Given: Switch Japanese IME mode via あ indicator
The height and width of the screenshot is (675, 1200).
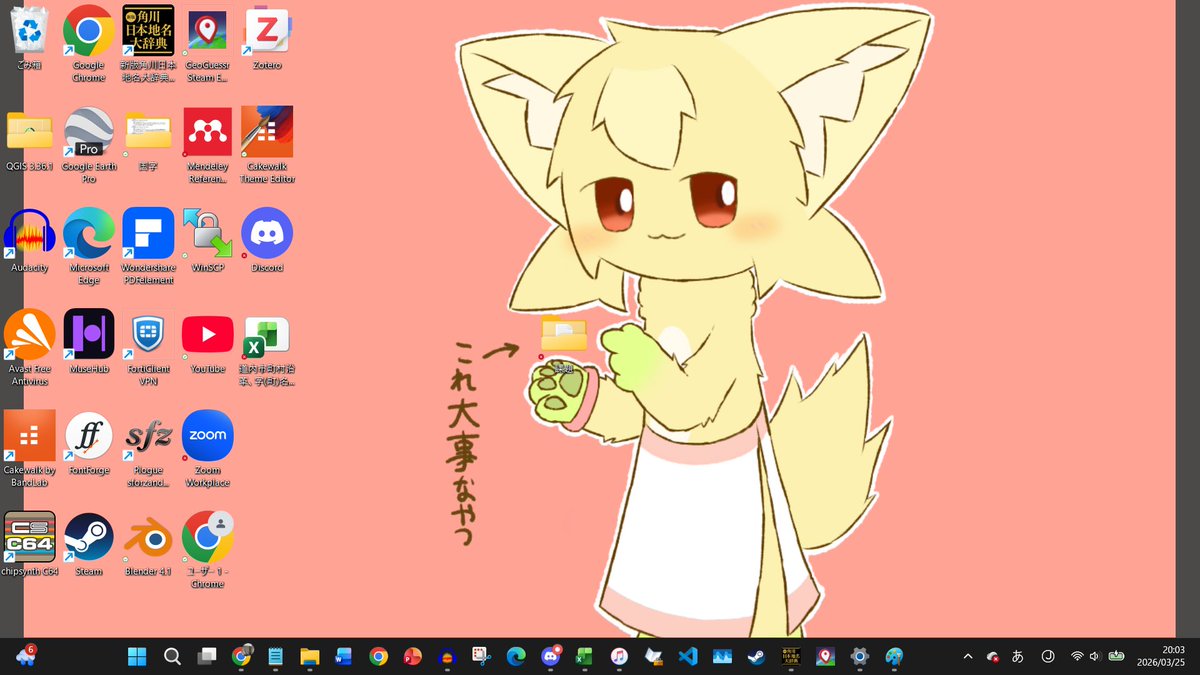Looking at the screenshot, I should coord(1016,657).
